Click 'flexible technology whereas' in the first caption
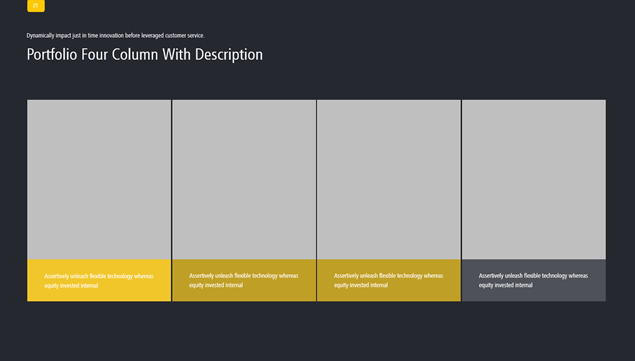 point(121,276)
